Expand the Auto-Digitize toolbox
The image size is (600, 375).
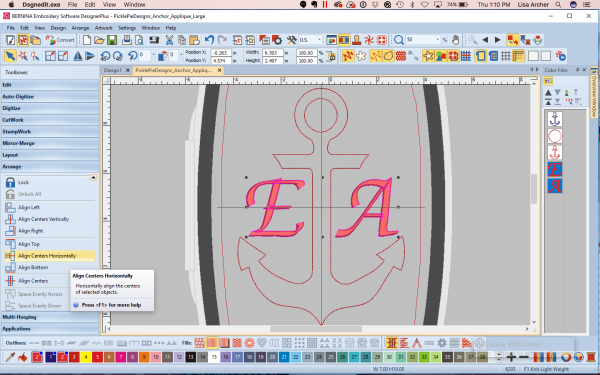[50, 96]
